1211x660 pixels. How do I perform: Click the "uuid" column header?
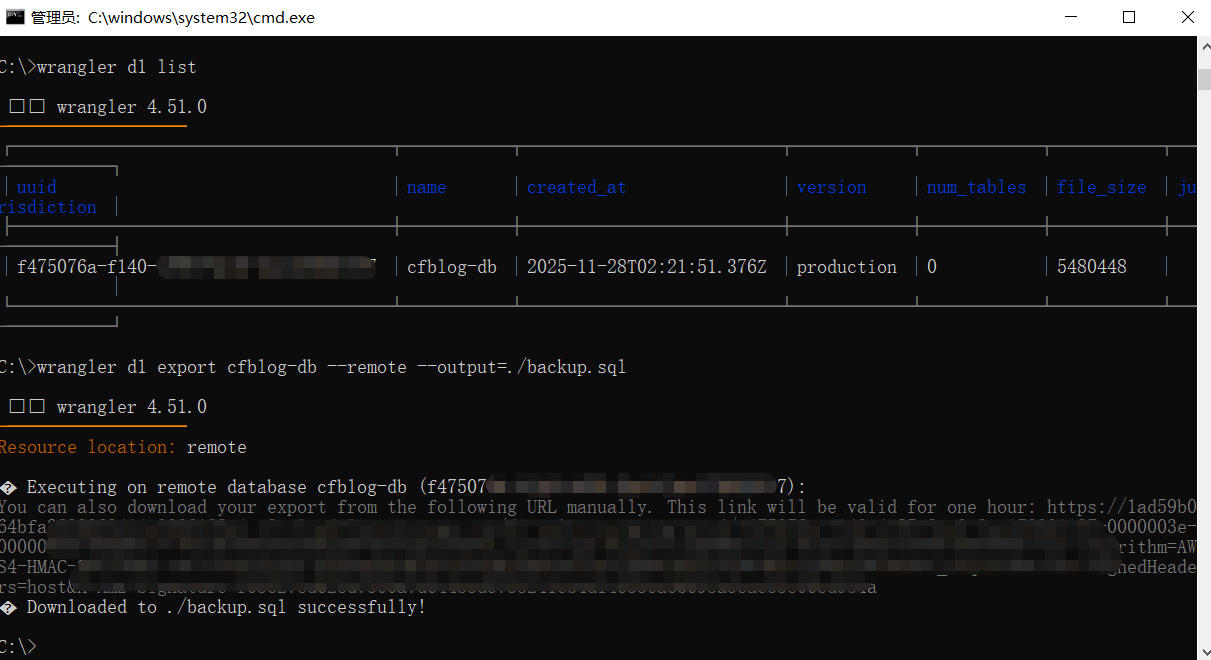coord(37,187)
